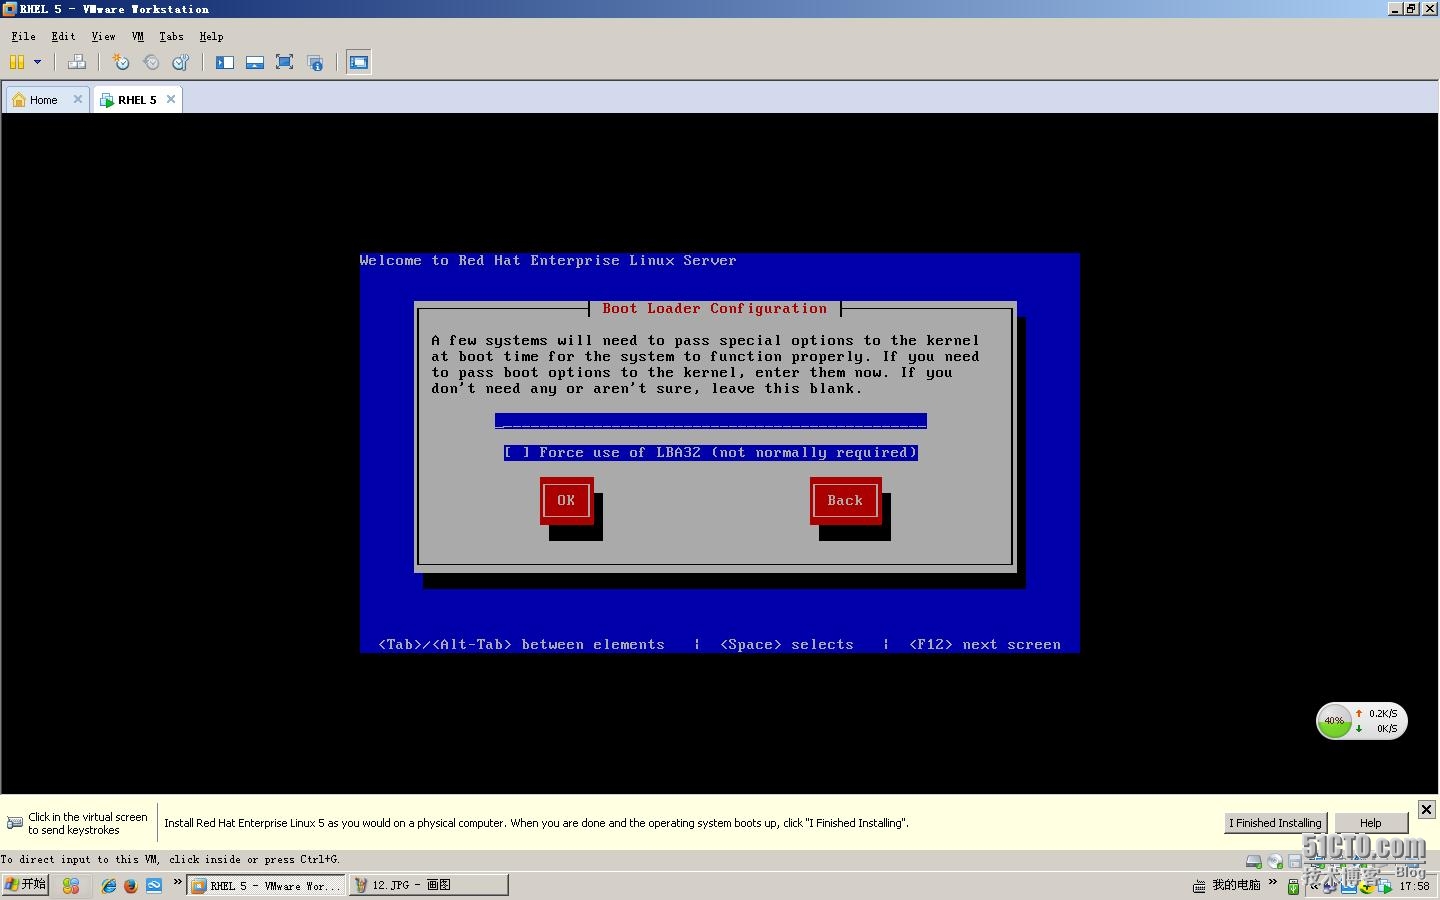1440x900 pixels.
Task: Open the Edit menu
Action: click(x=63, y=36)
